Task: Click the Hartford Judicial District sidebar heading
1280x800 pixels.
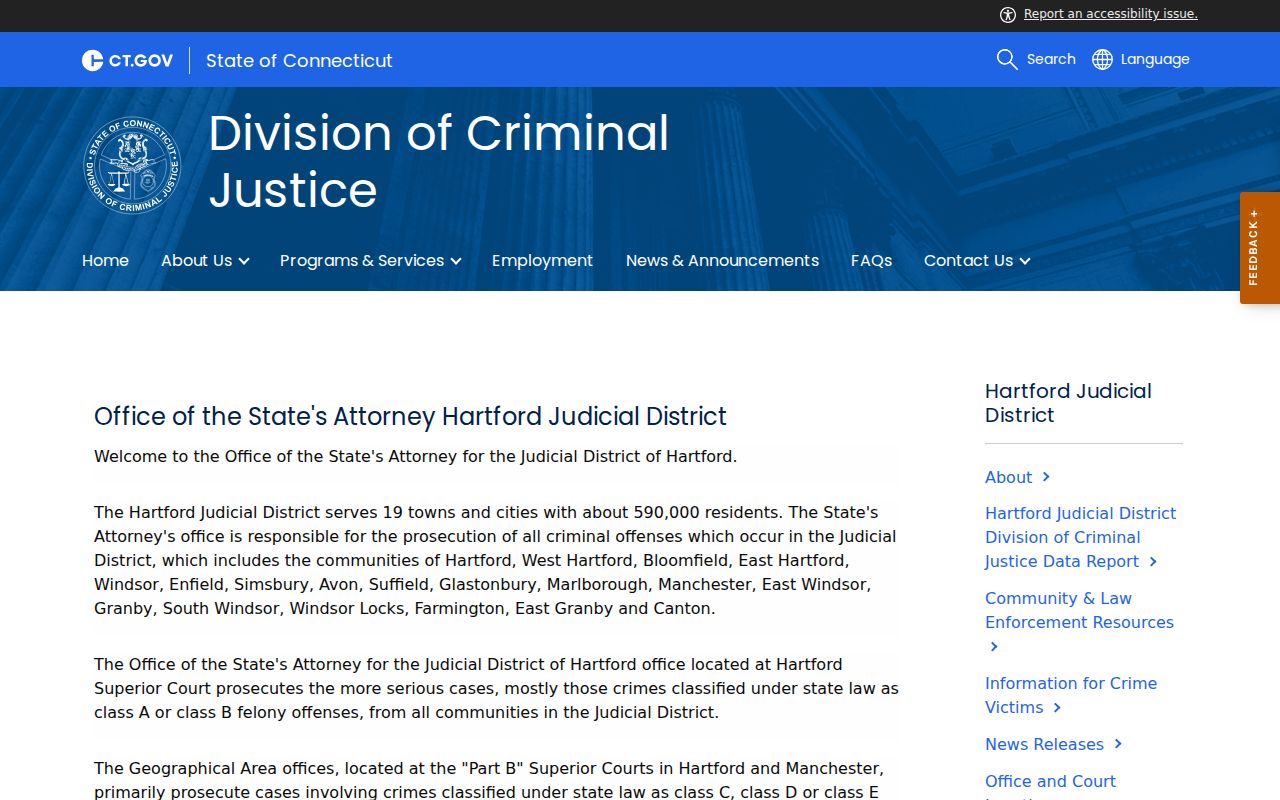Action: click(1068, 403)
